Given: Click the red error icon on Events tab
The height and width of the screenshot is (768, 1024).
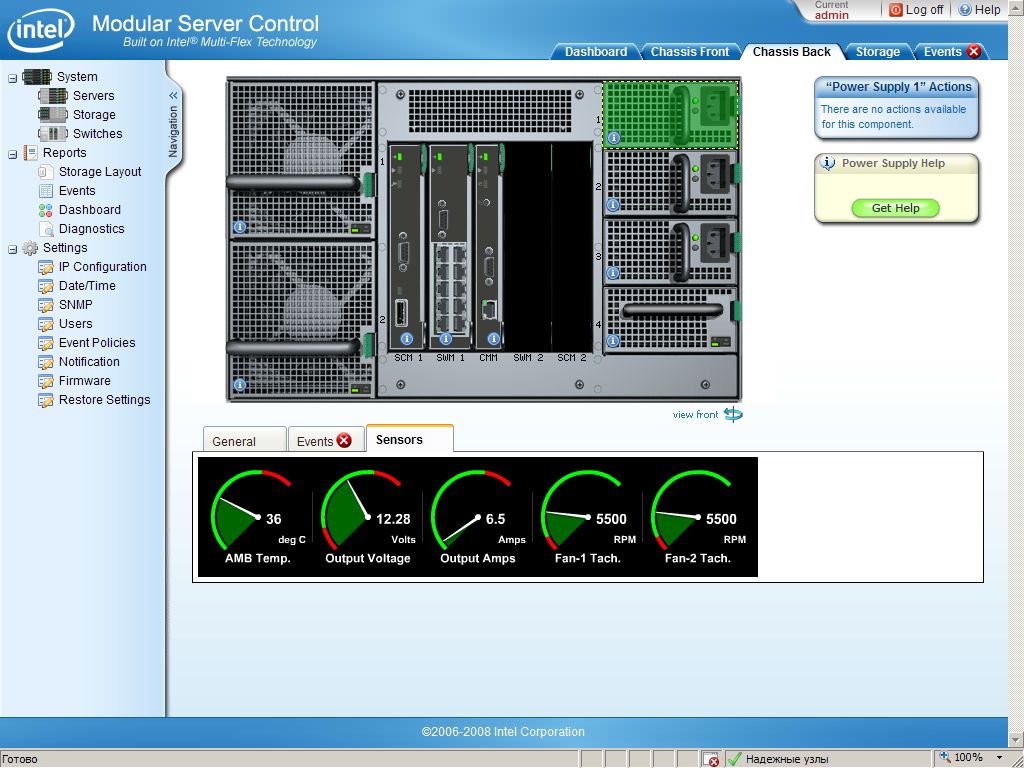Looking at the screenshot, I should 973,52.
